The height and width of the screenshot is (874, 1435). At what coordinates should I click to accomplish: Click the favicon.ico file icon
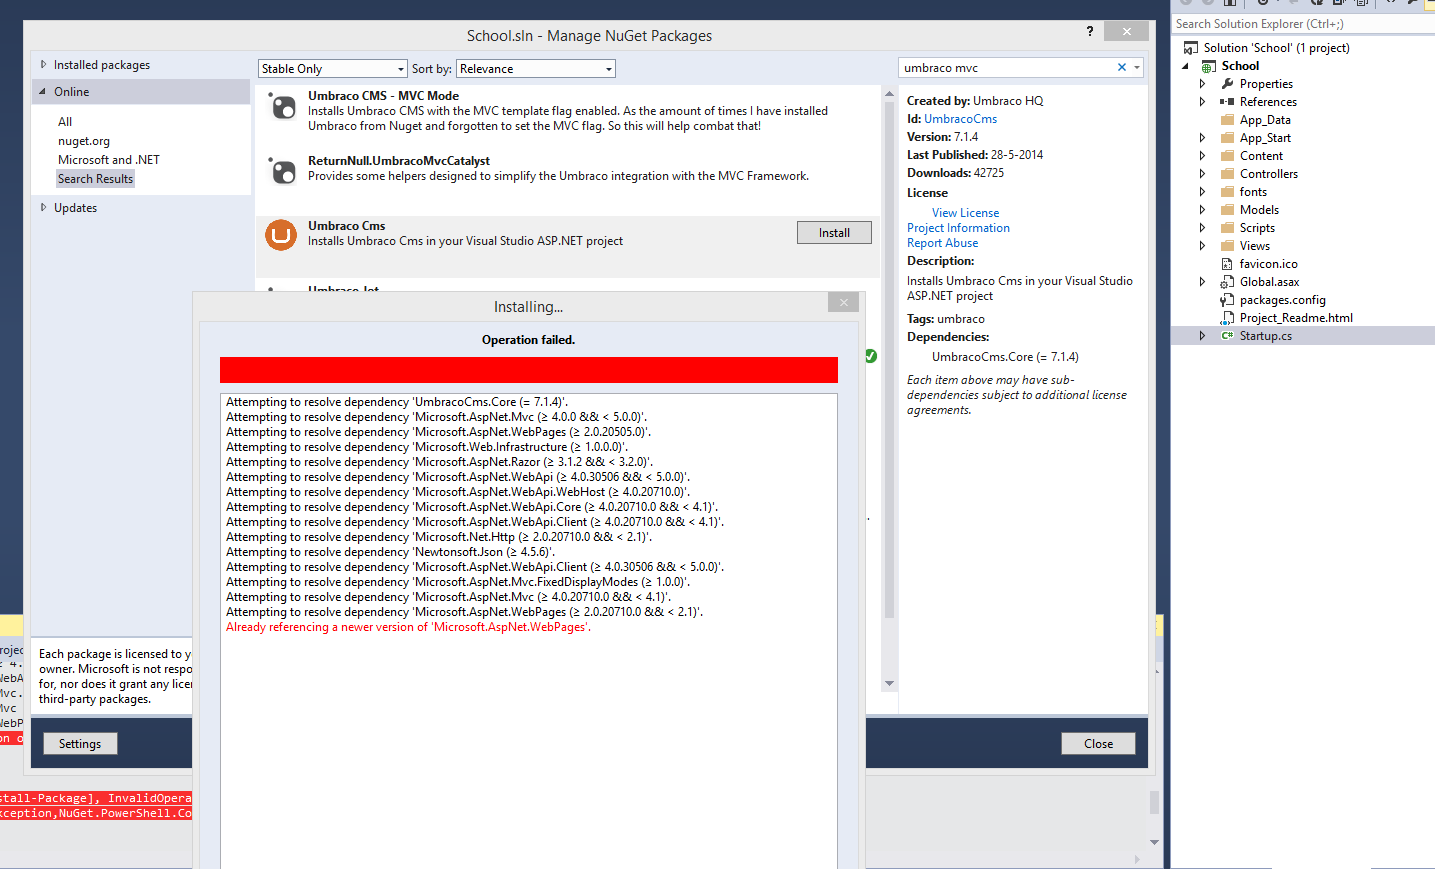coord(1227,264)
